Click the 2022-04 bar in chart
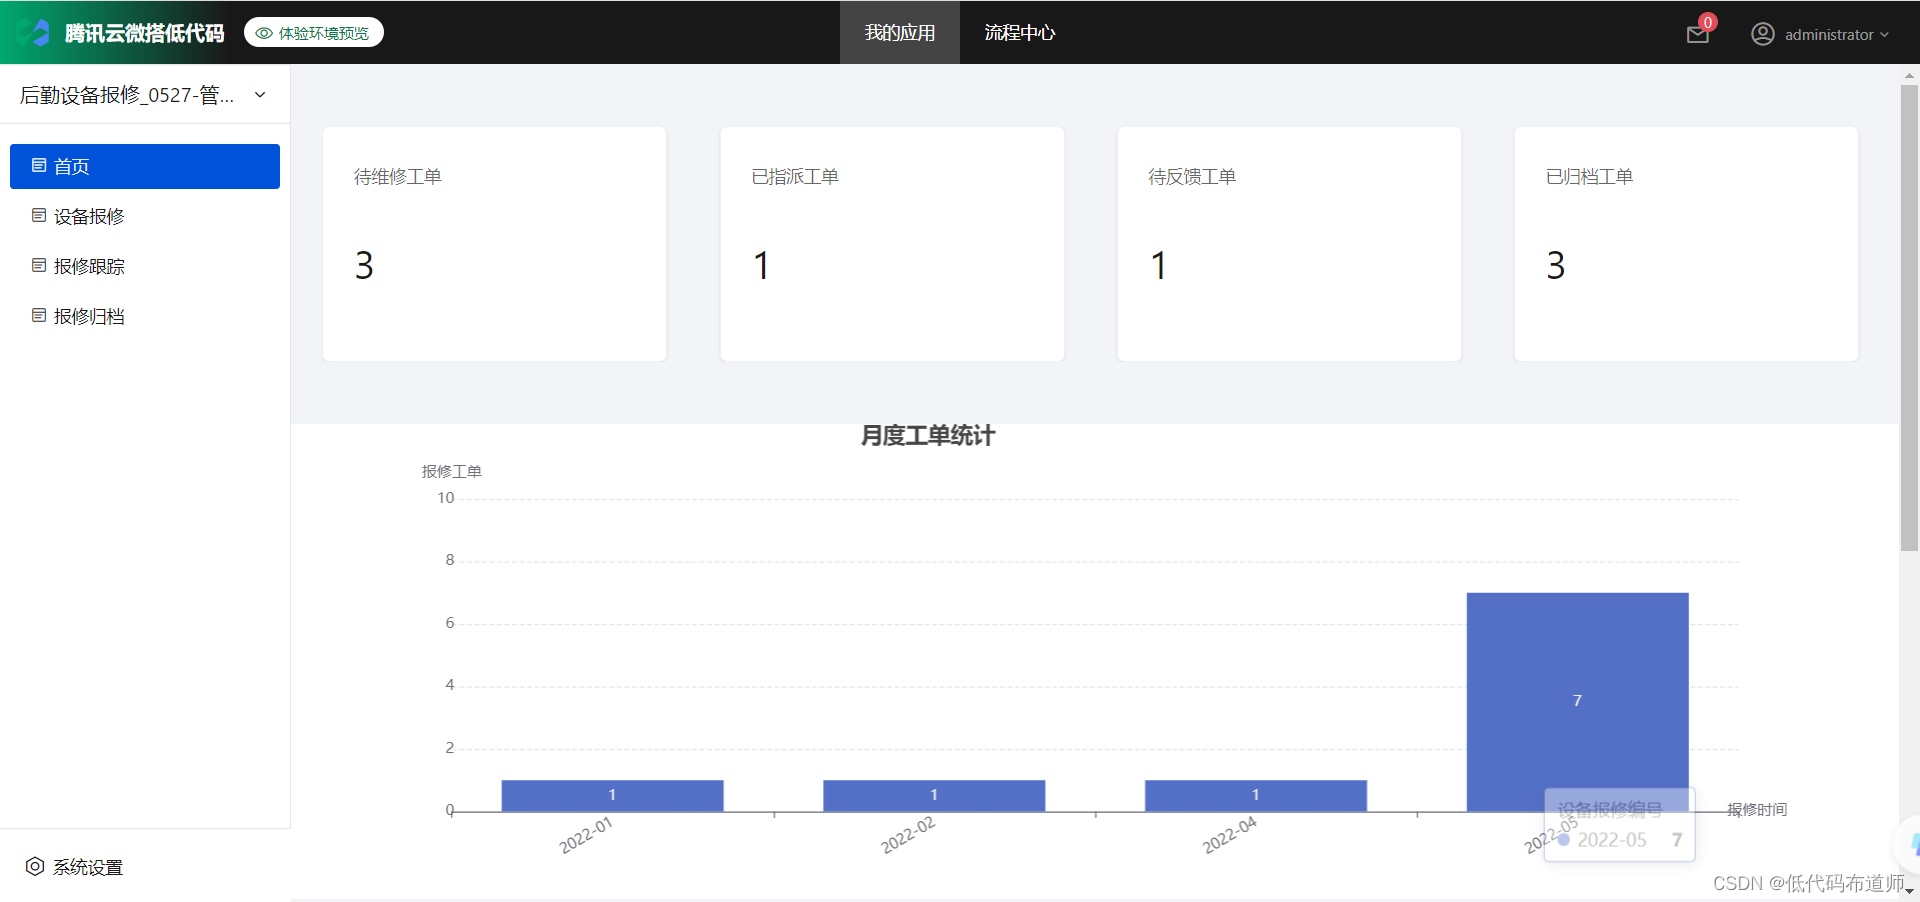Screen dimensions: 1920x902 pyautogui.click(x=1256, y=795)
